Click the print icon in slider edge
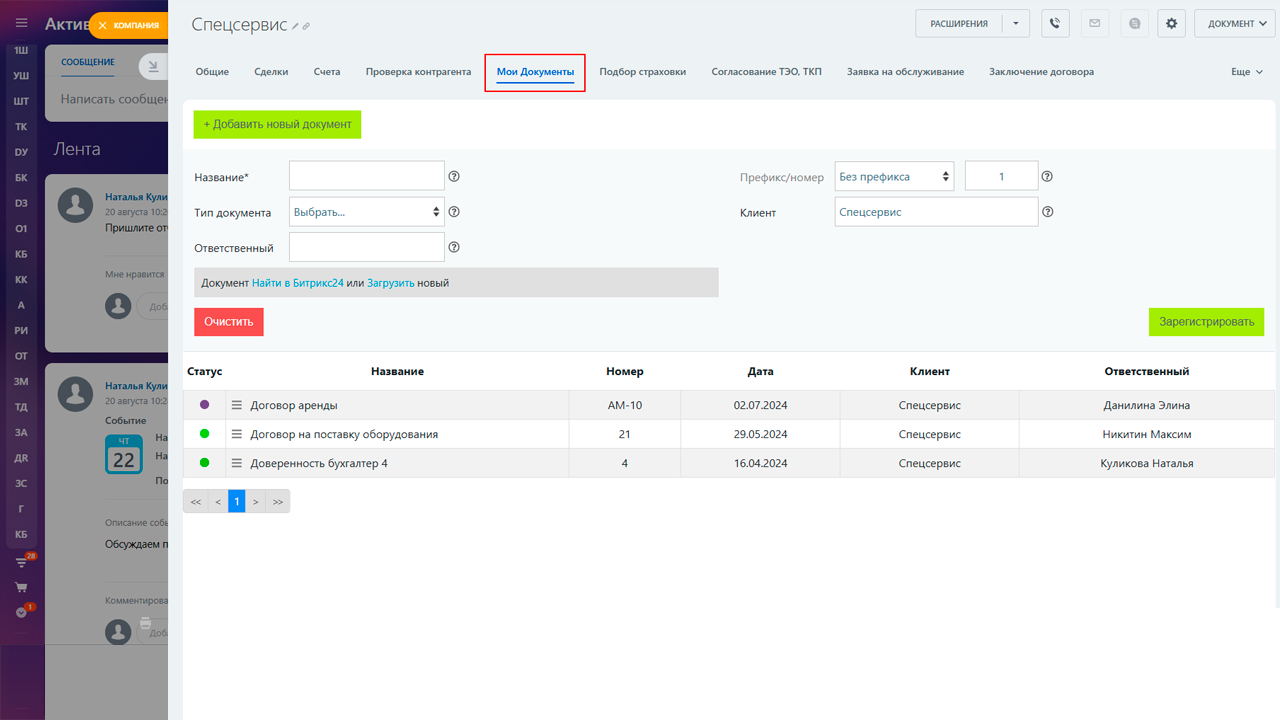Image resolution: width=1280 pixels, height=720 pixels. point(146,624)
